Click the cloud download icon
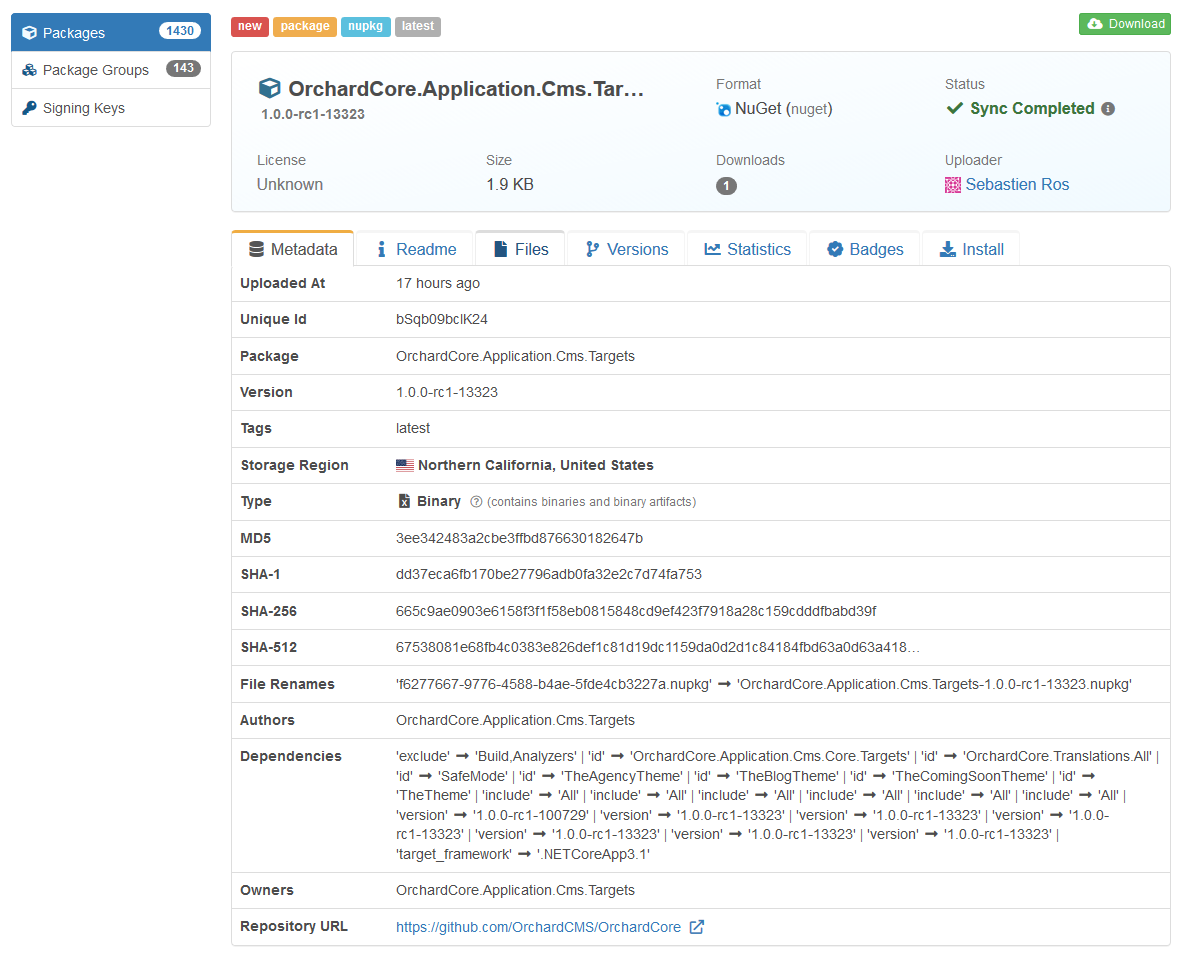 1095,24
